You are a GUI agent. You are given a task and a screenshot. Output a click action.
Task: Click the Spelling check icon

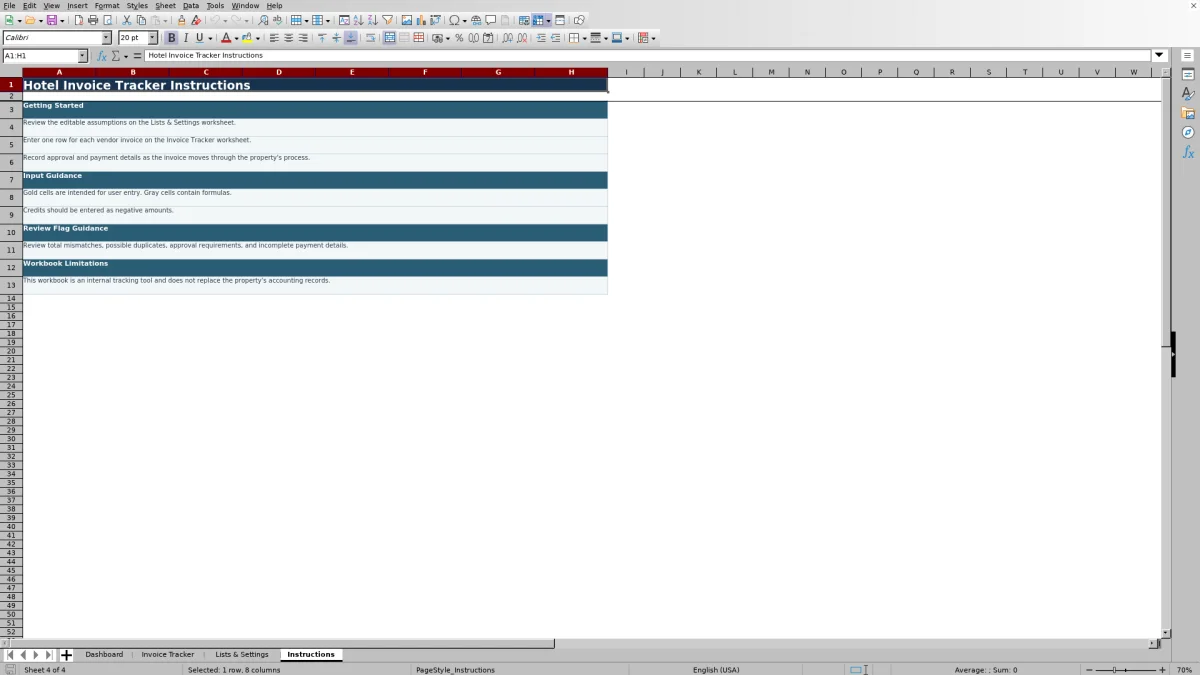277,20
